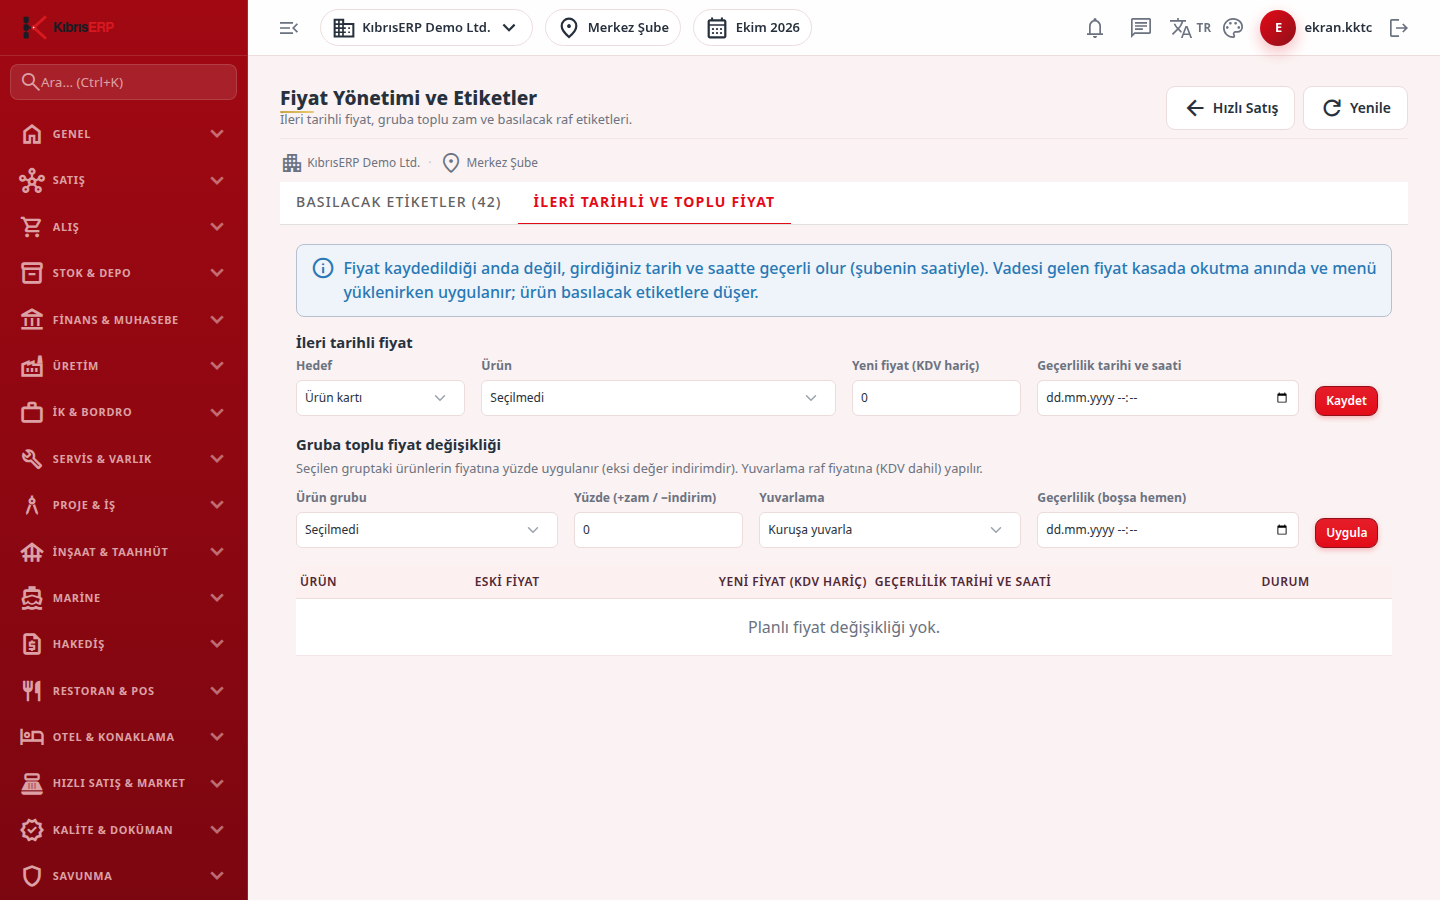Click the KıbrısERP logo
The width and height of the screenshot is (1440, 900).
(68, 27)
